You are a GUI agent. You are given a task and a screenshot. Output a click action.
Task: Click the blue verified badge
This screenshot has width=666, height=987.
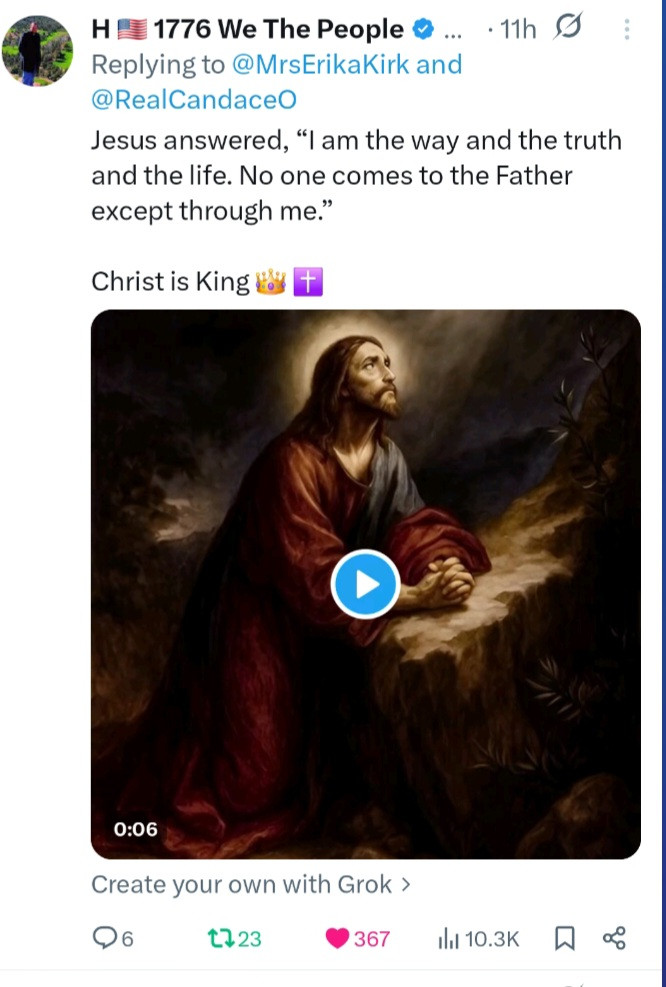pos(423,30)
